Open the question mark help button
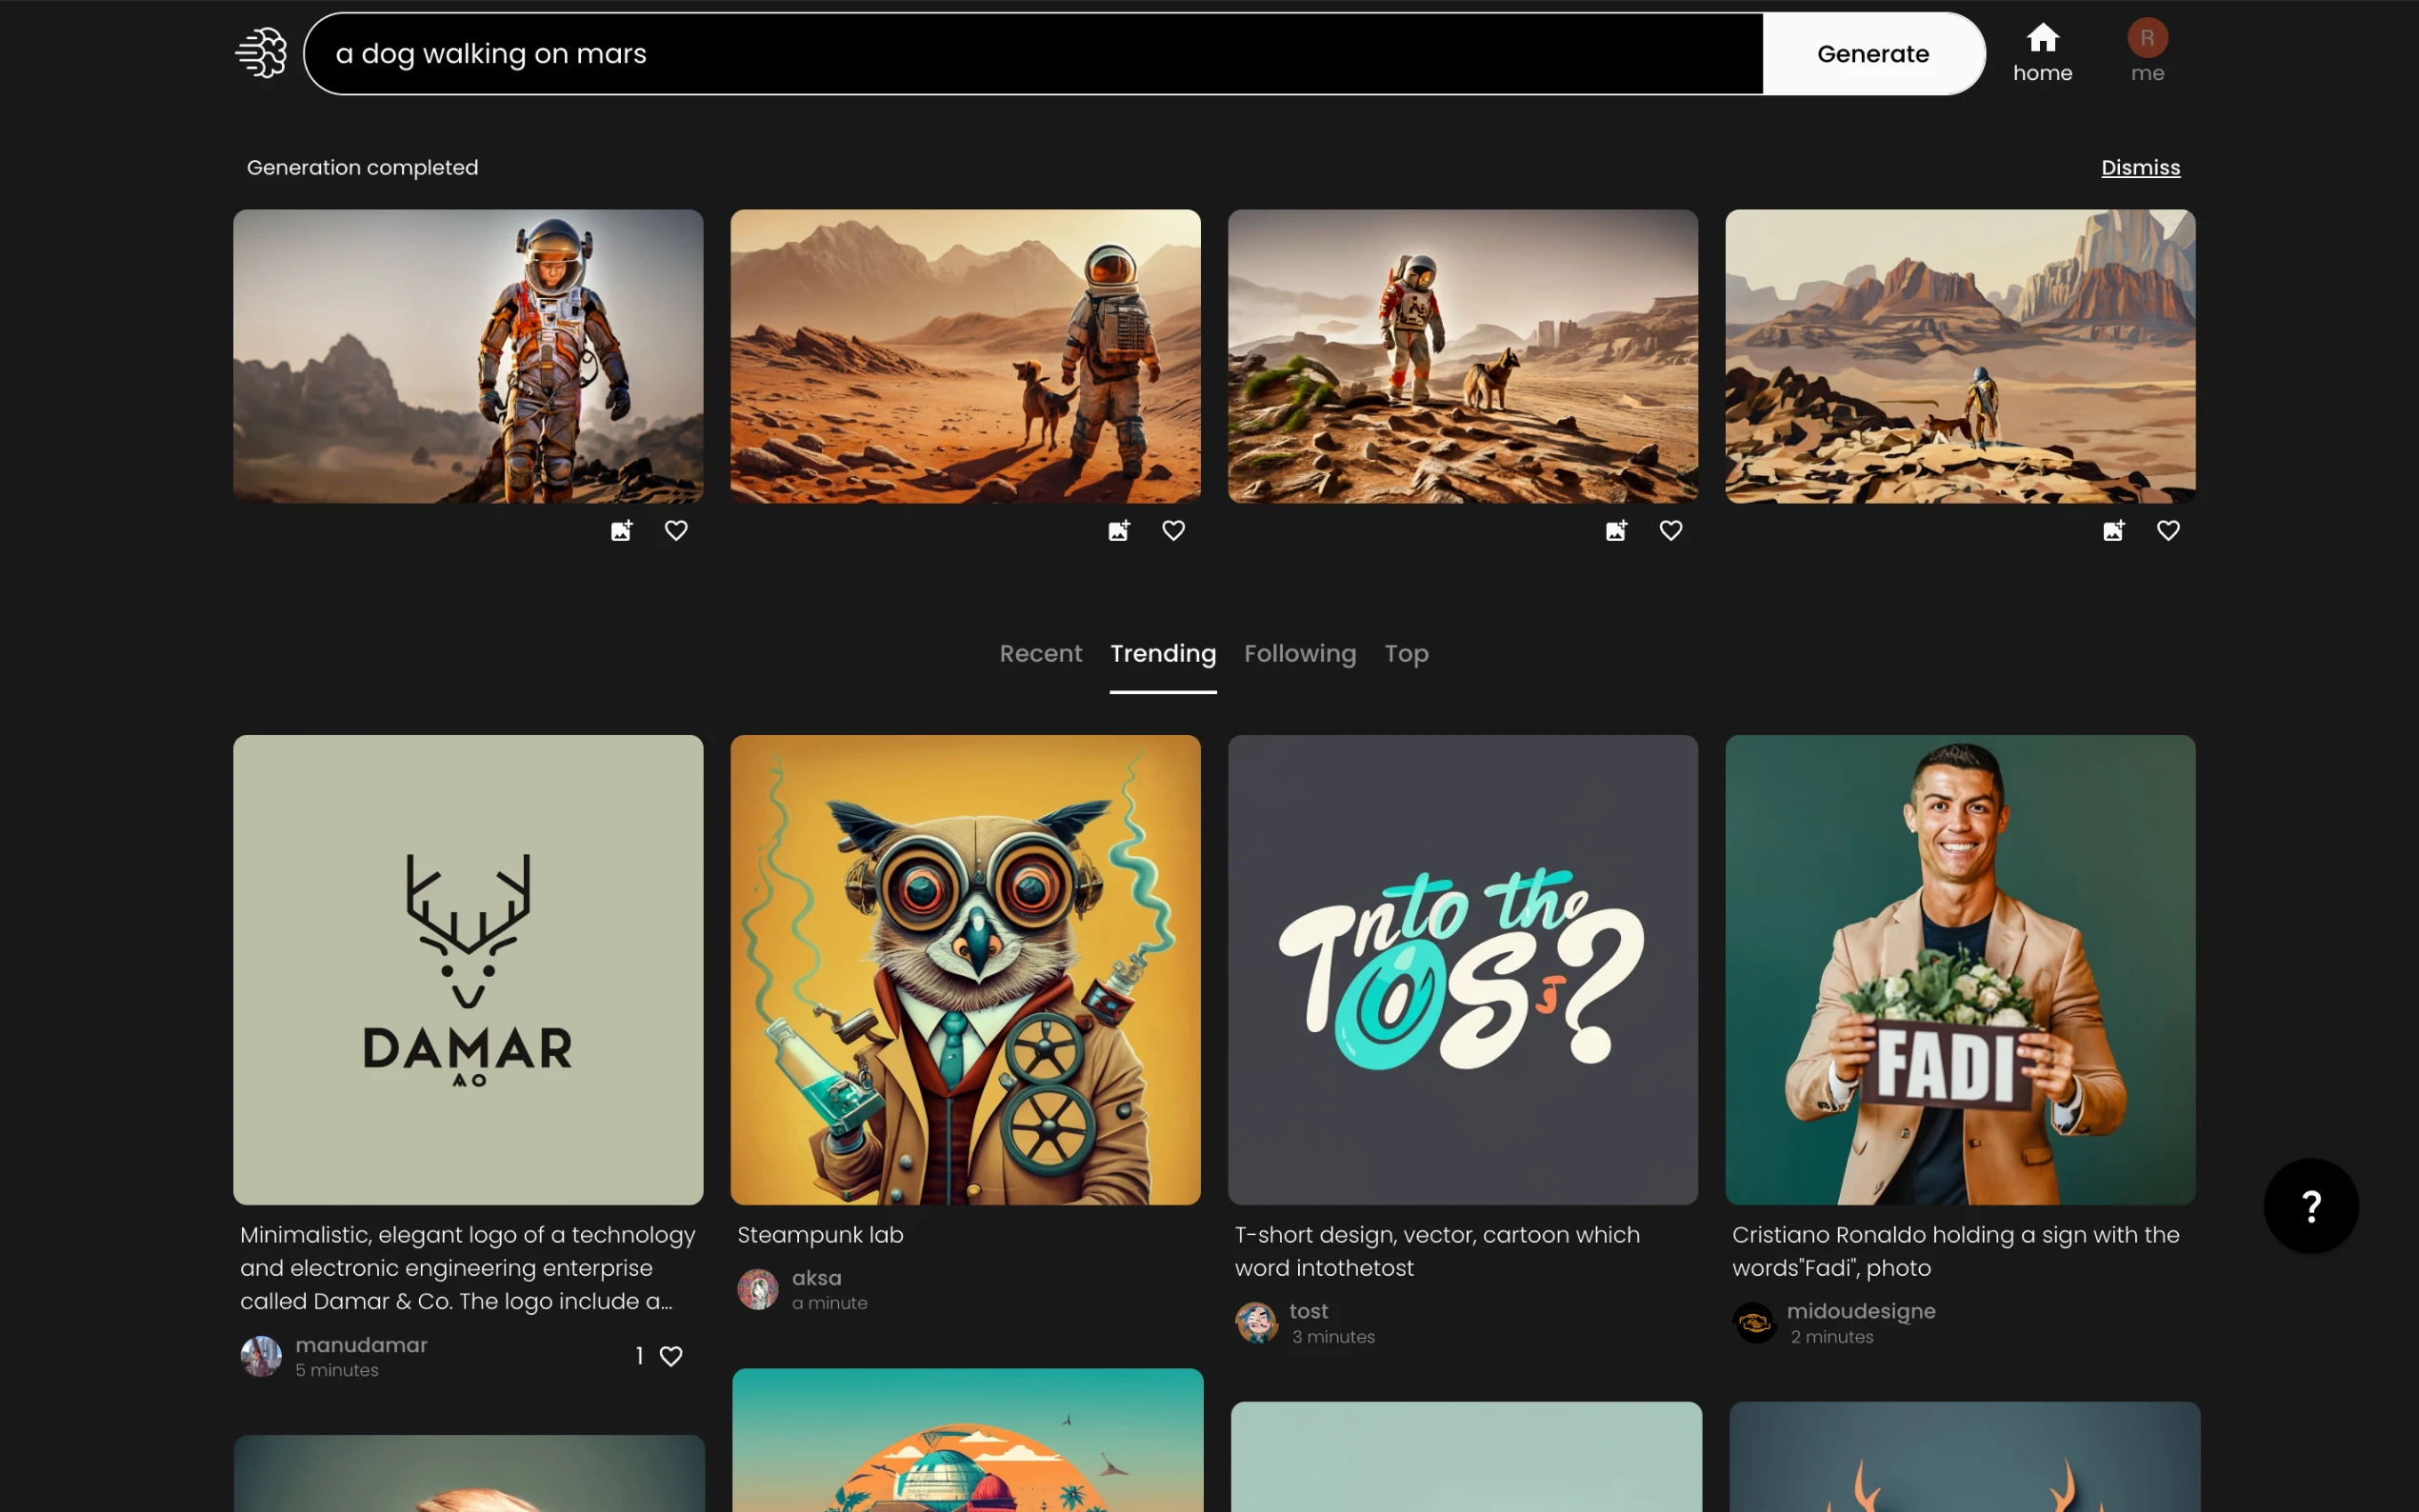Screen dimensions: 2419x1512 click(x=2310, y=1206)
